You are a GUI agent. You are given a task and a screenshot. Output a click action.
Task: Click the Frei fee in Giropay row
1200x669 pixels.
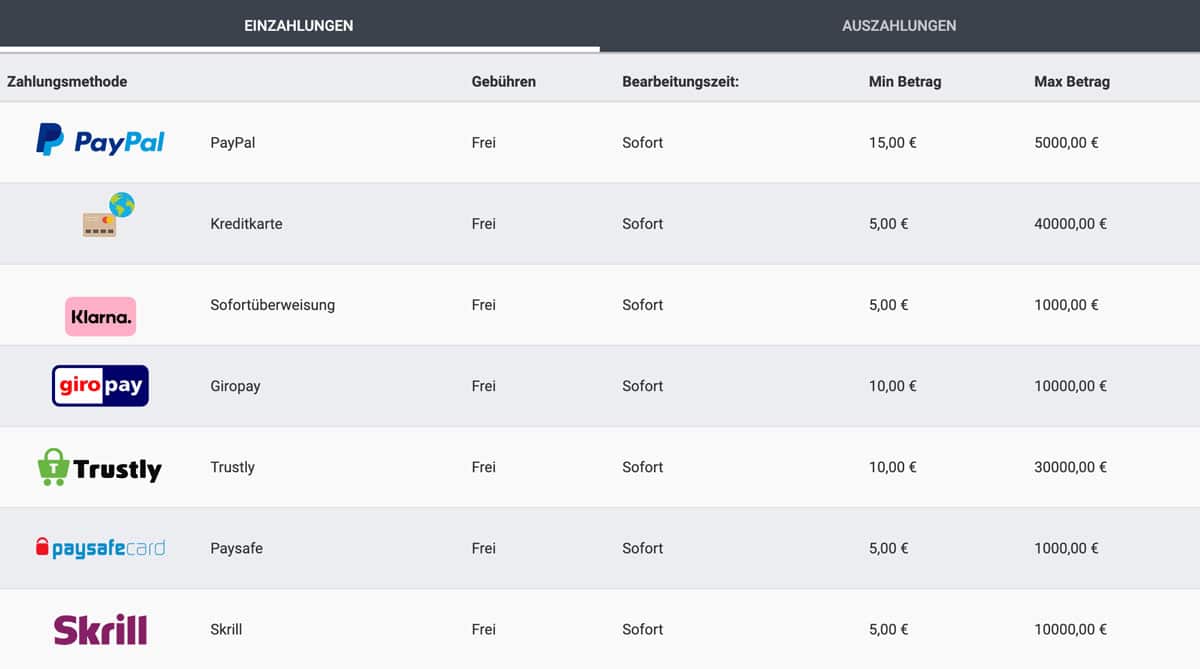click(x=484, y=386)
